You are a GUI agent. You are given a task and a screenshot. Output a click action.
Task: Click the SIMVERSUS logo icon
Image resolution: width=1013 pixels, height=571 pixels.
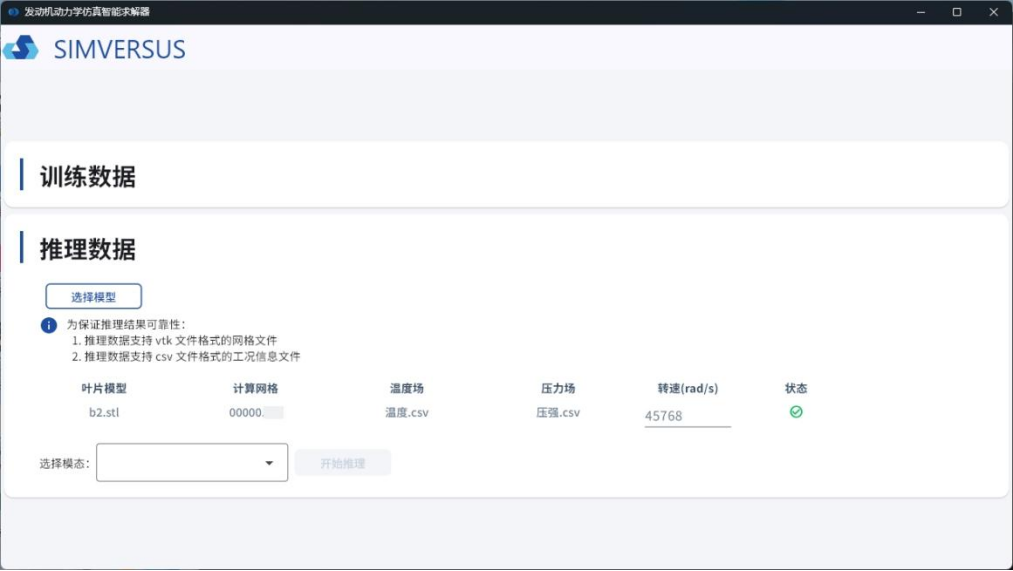(21, 48)
